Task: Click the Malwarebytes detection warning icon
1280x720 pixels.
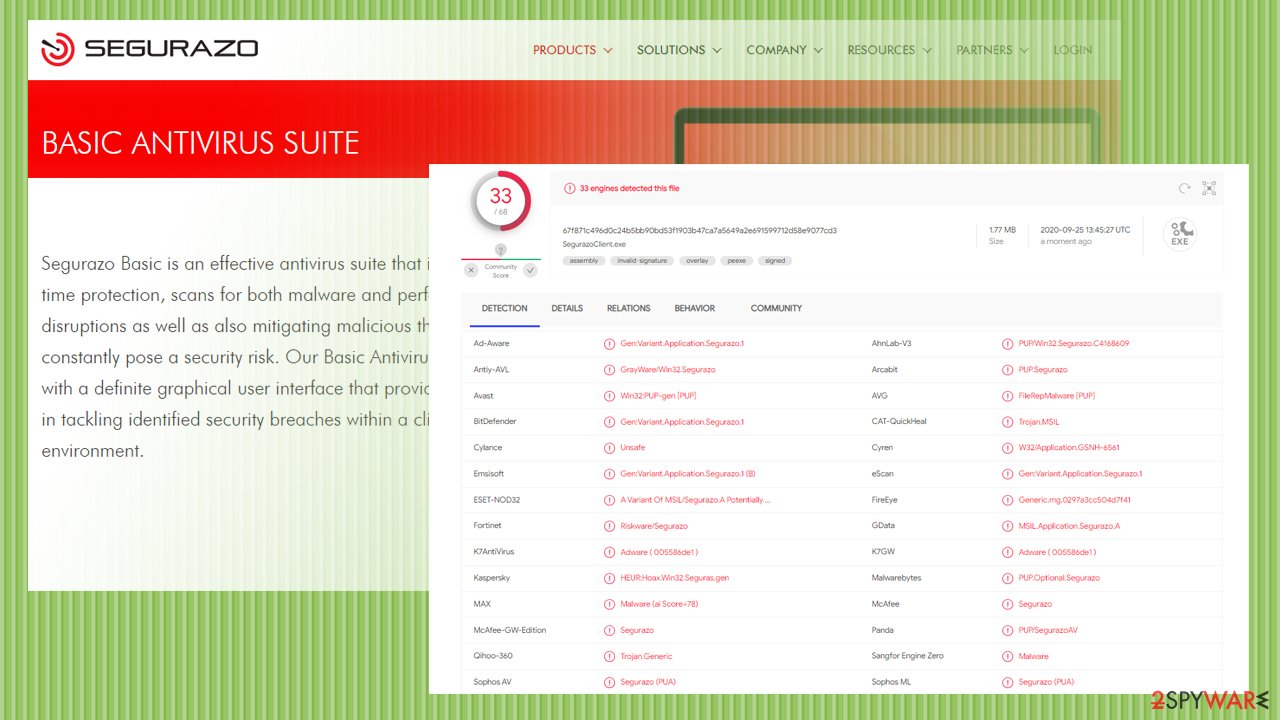Action: pos(1007,578)
